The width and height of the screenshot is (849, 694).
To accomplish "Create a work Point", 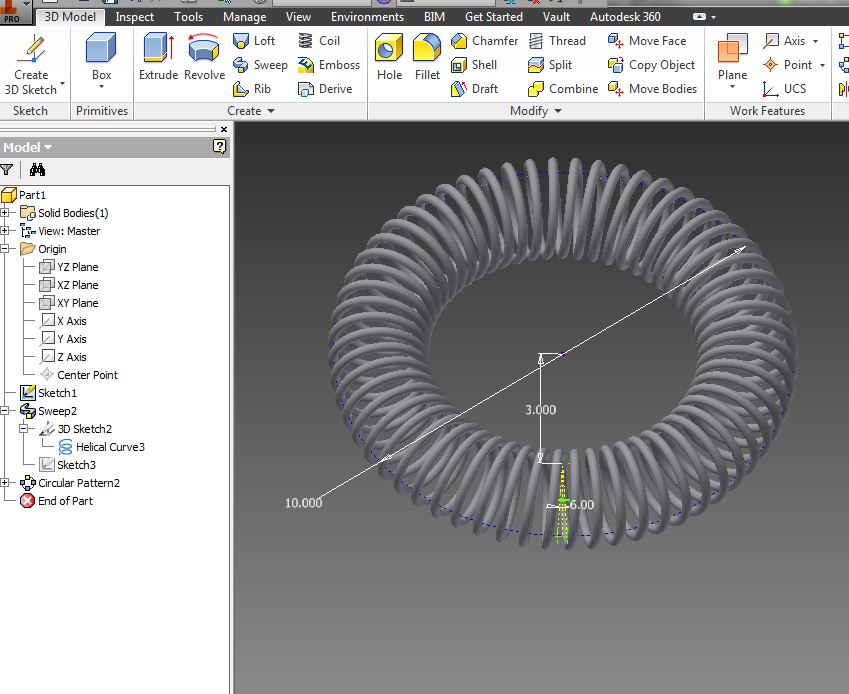I will click(x=787, y=65).
